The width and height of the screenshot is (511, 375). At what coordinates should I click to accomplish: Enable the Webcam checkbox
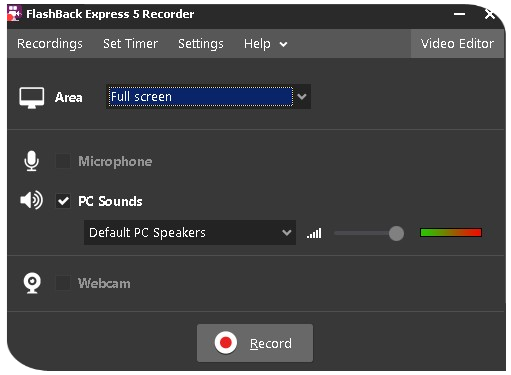[63, 283]
